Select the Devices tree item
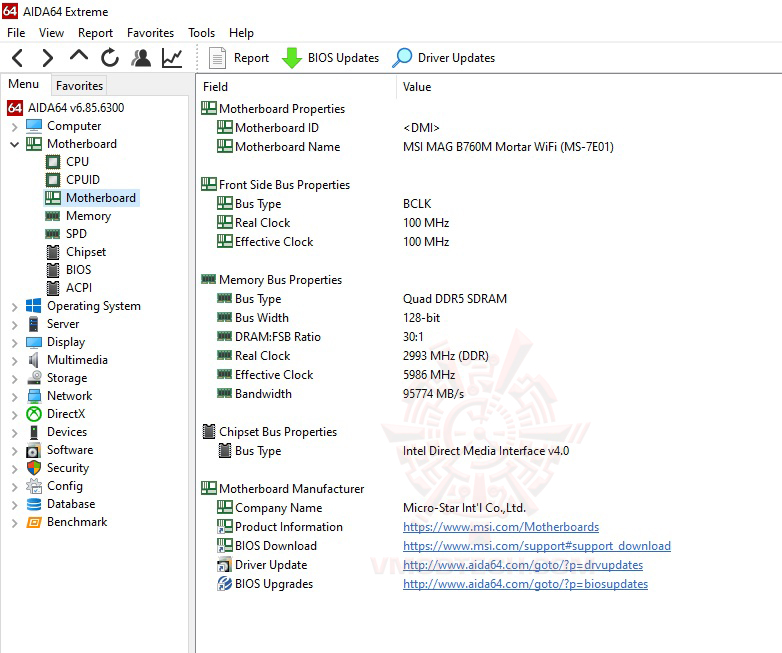 point(67,432)
